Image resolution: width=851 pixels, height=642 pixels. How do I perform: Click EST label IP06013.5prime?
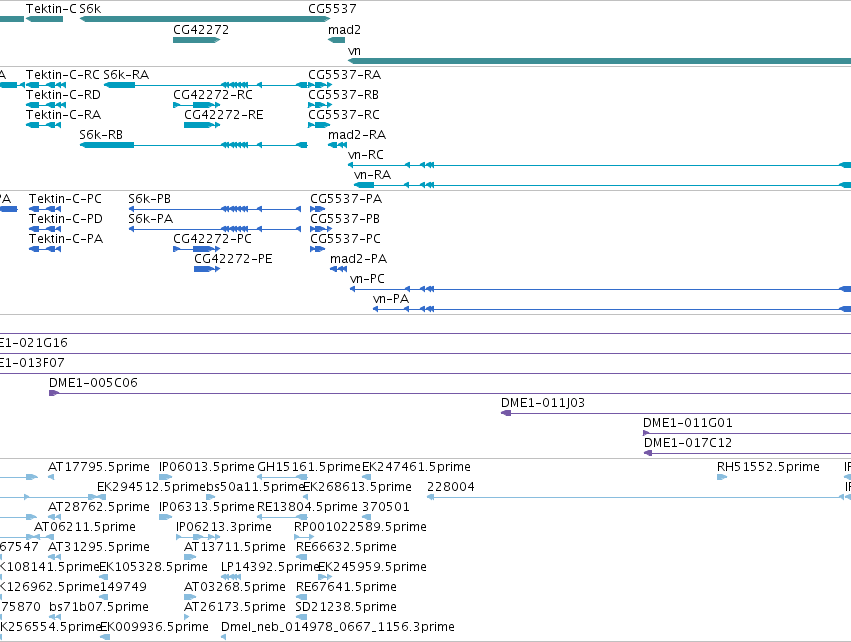(x=207, y=467)
